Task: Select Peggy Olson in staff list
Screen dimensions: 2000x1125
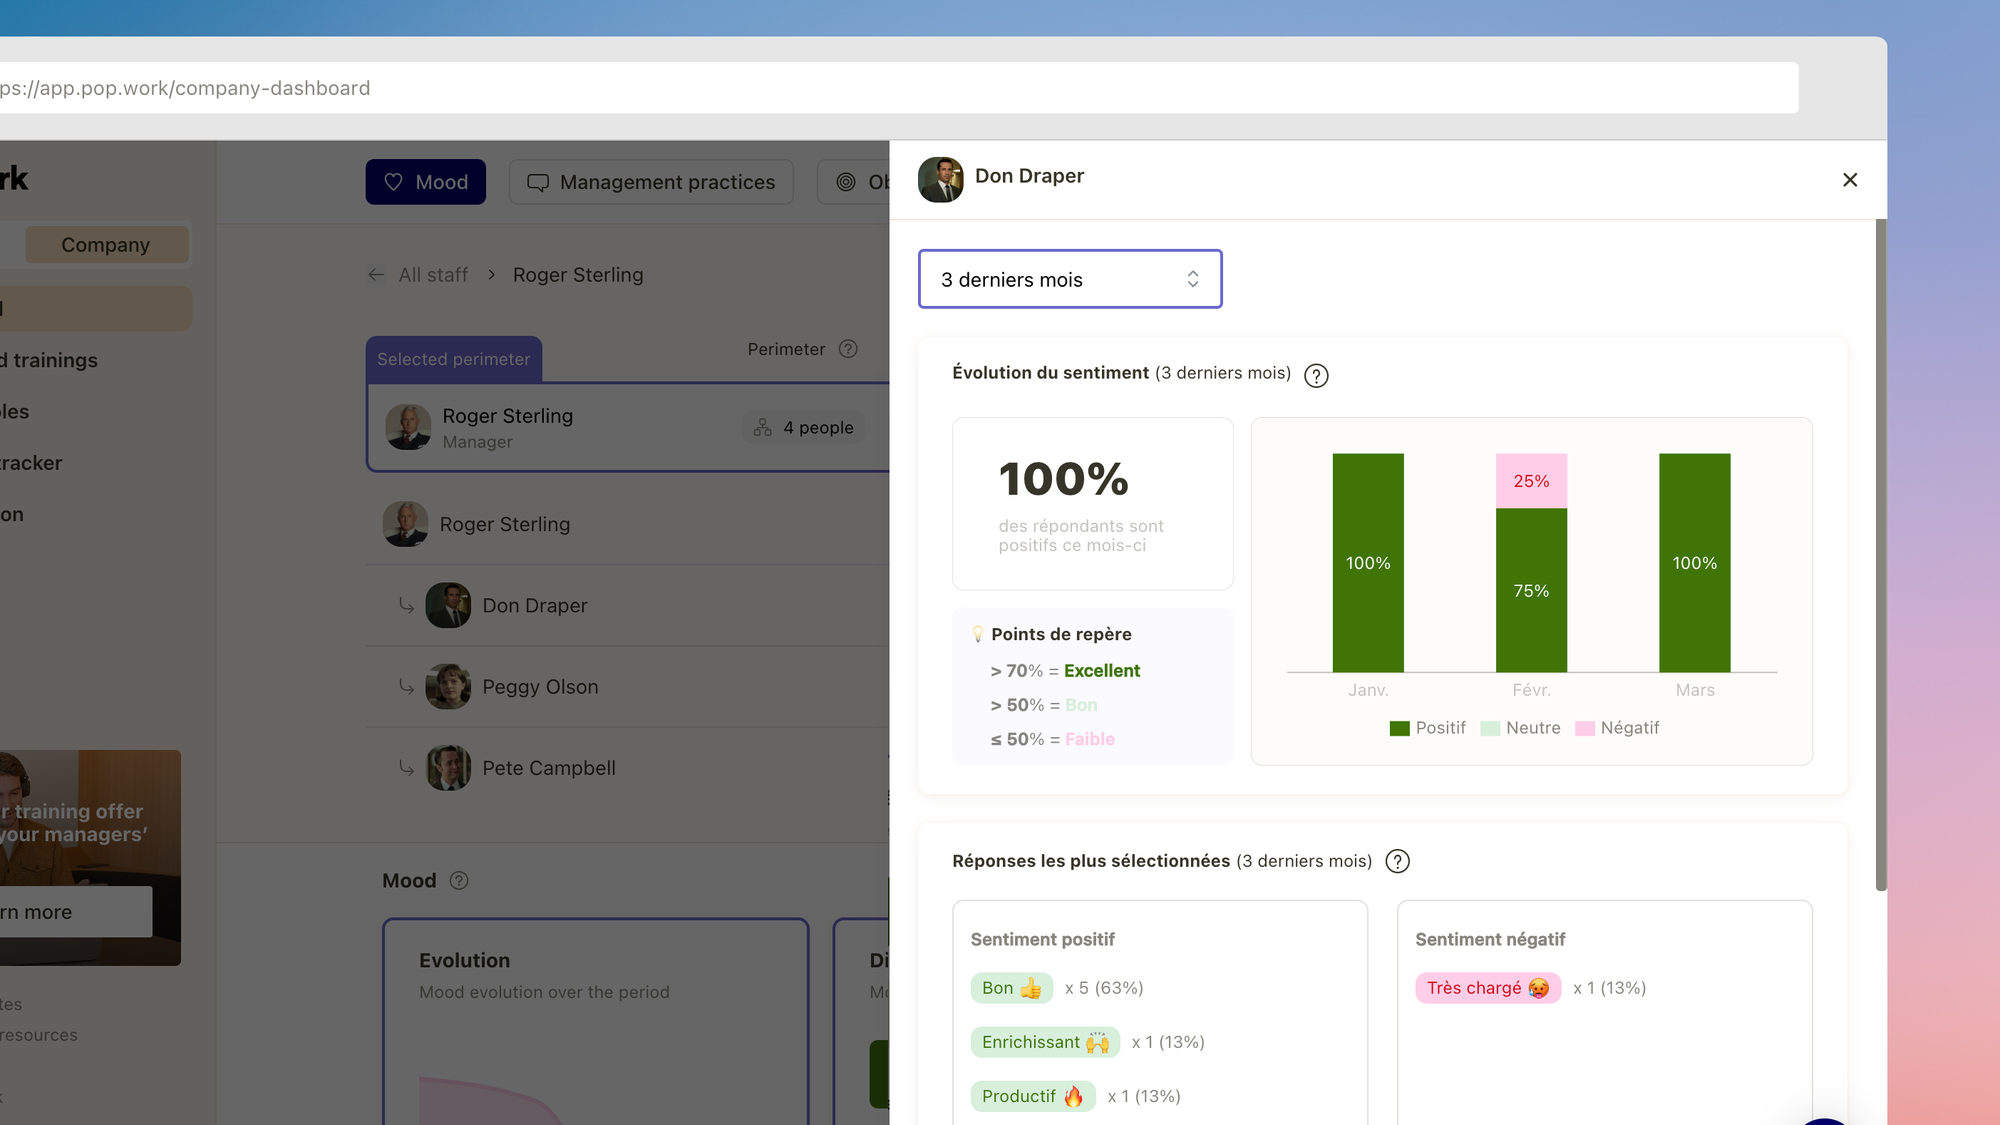Action: click(x=540, y=687)
